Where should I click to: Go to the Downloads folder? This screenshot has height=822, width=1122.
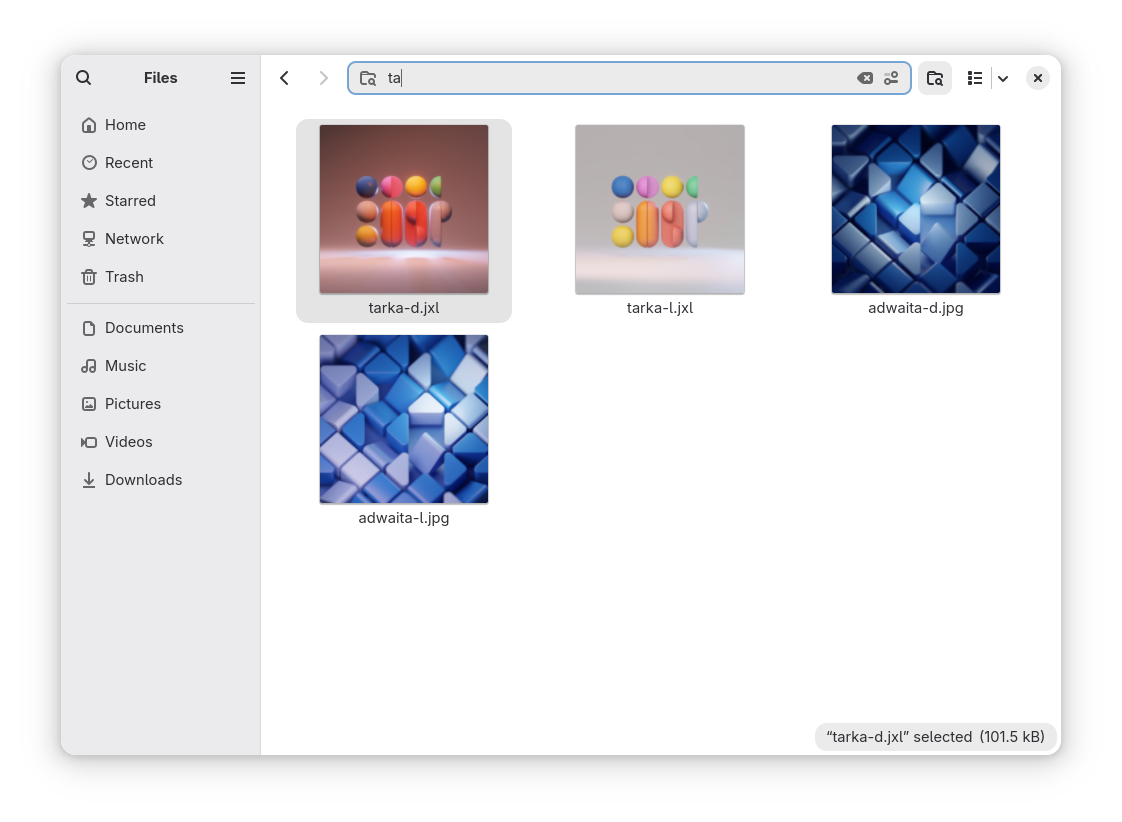pyautogui.click(x=143, y=480)
